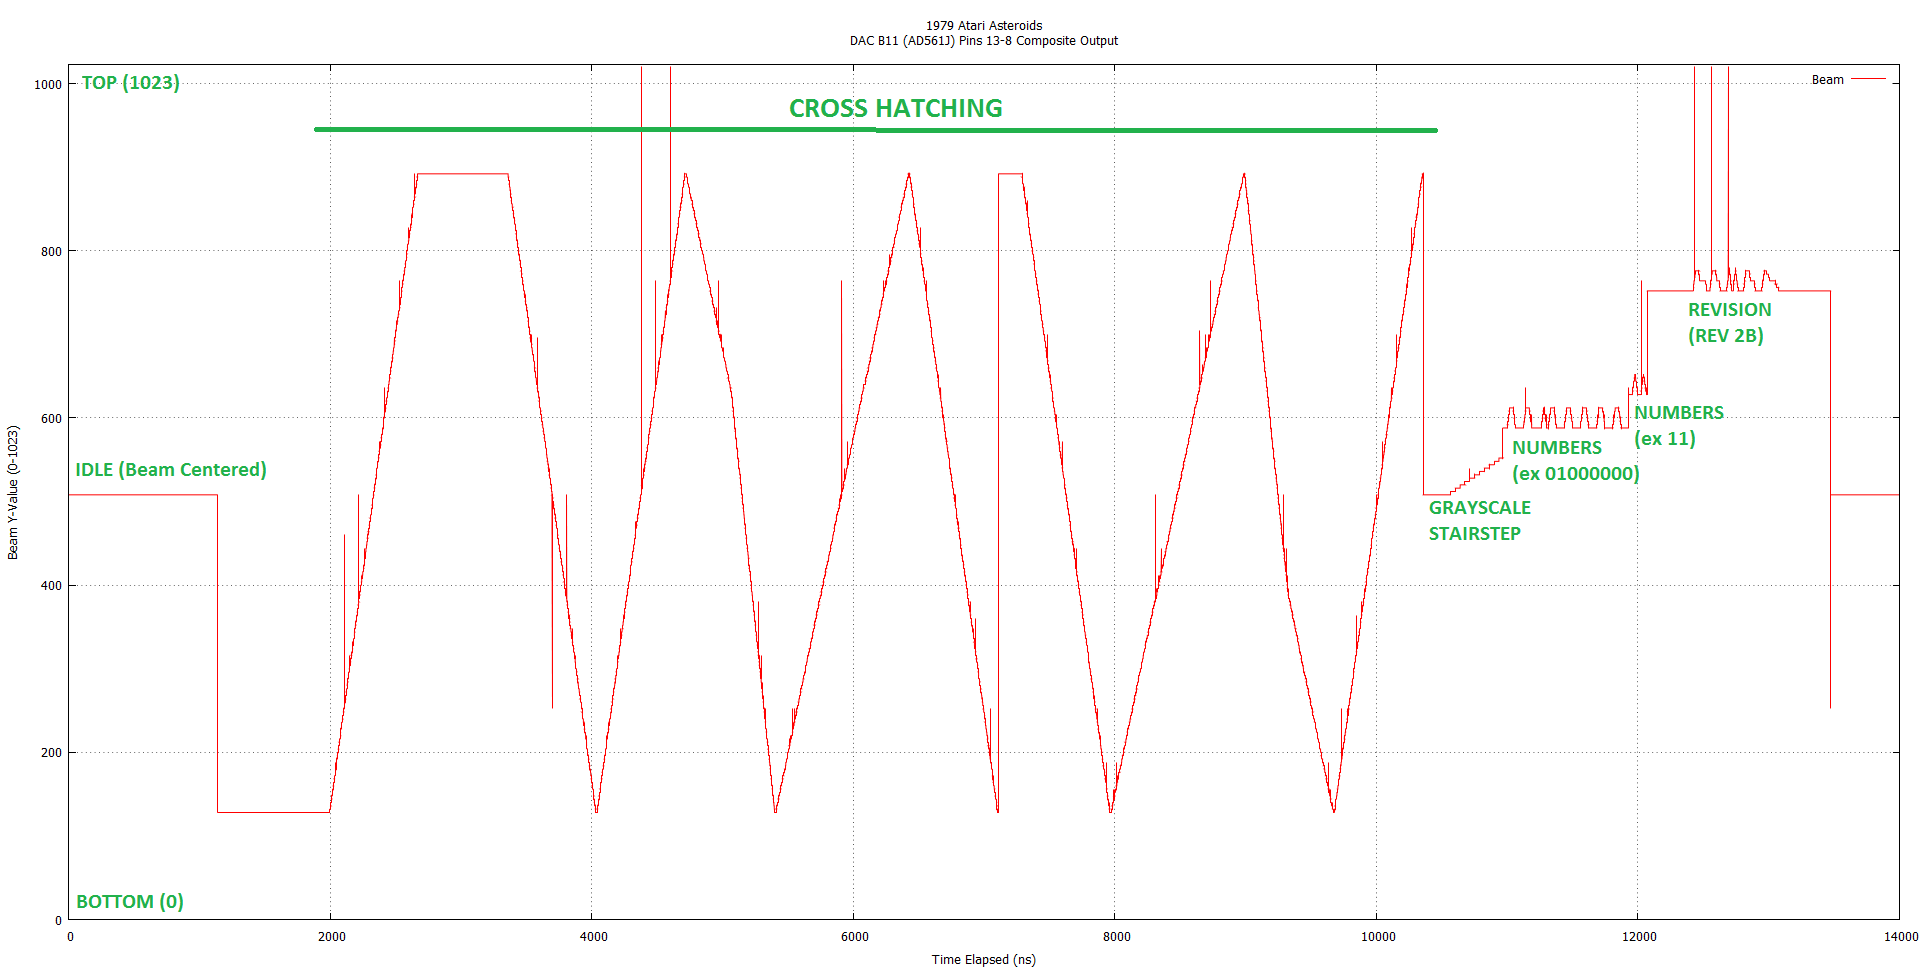The width and height of the screenshot is (1920, 970).
Task: Click the 'NUMBERS (ex 01000000)' annotation
Action: click(1575, 461)
